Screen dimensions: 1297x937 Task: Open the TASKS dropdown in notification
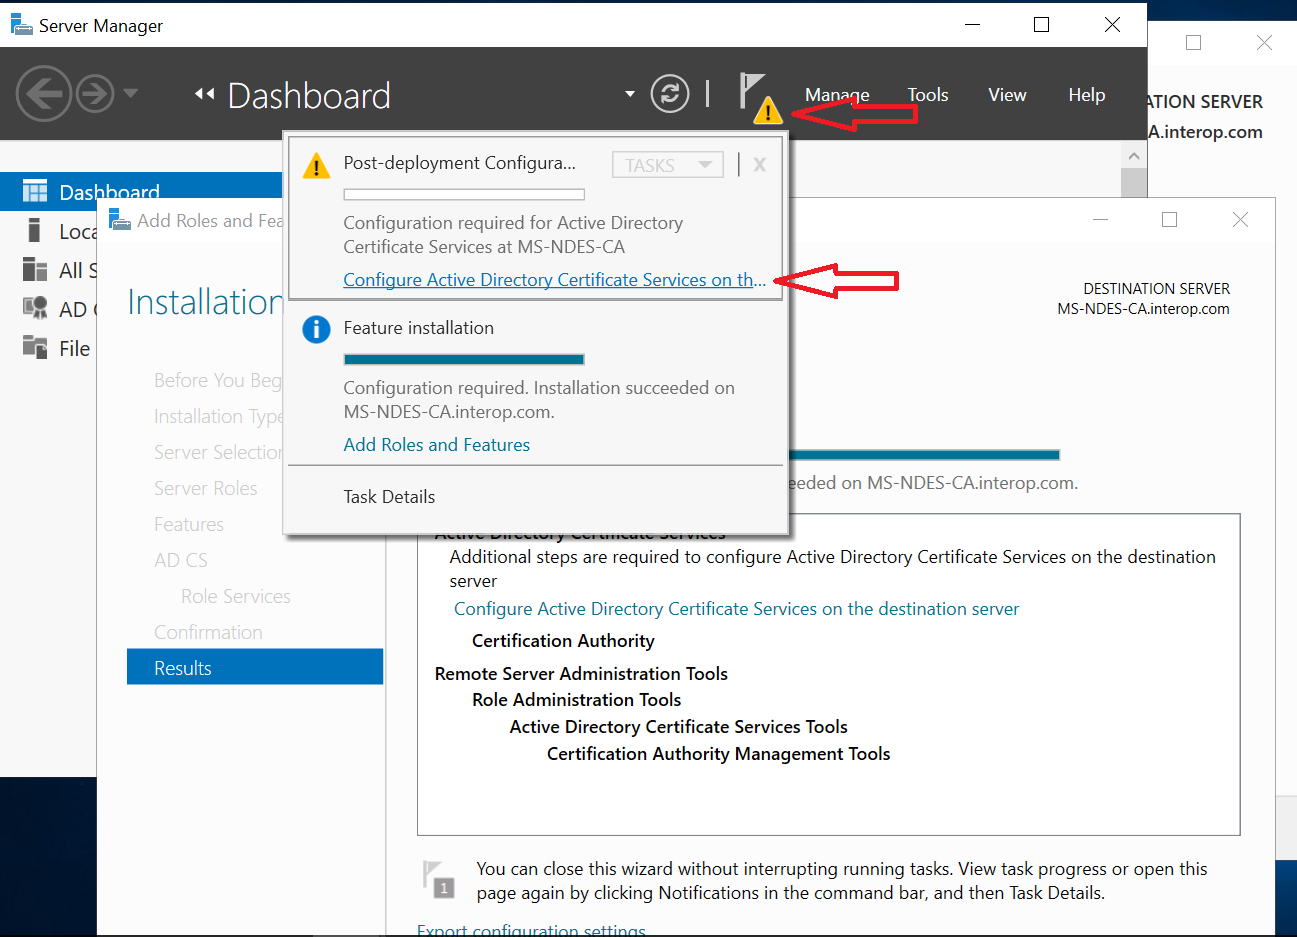click(x=668, y=165)
